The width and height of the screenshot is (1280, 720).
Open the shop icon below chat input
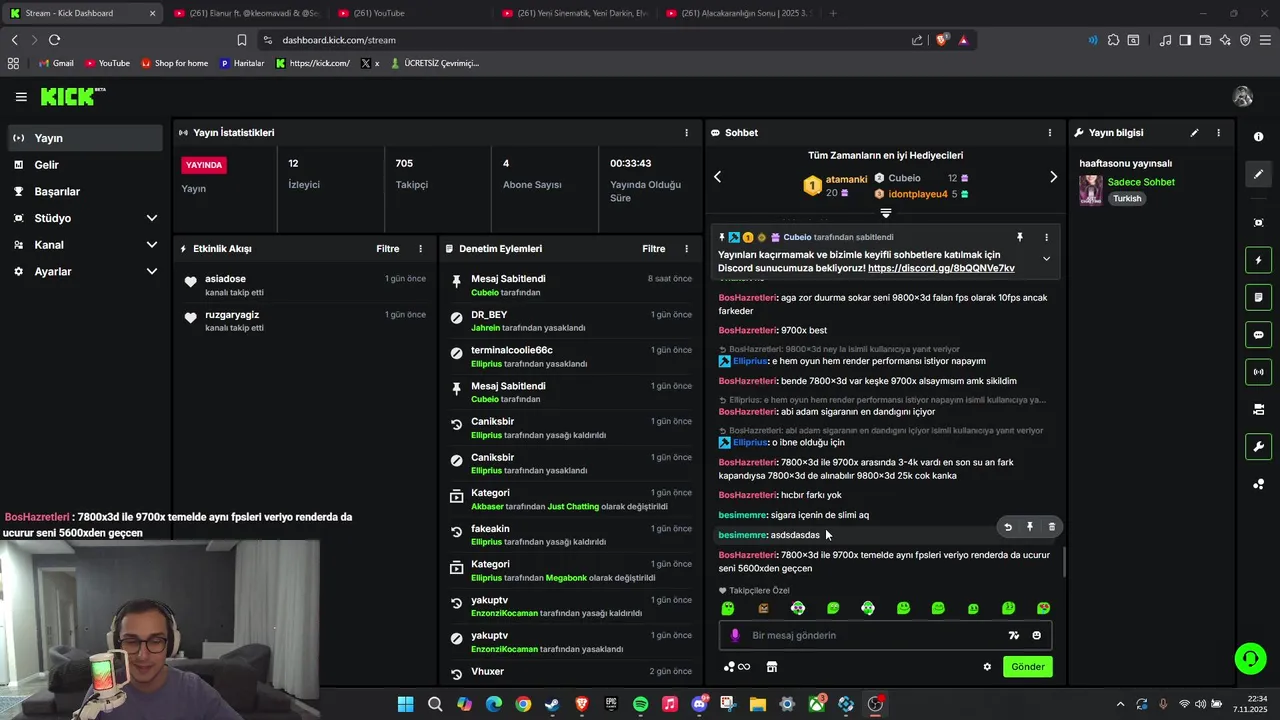[771, 667]
